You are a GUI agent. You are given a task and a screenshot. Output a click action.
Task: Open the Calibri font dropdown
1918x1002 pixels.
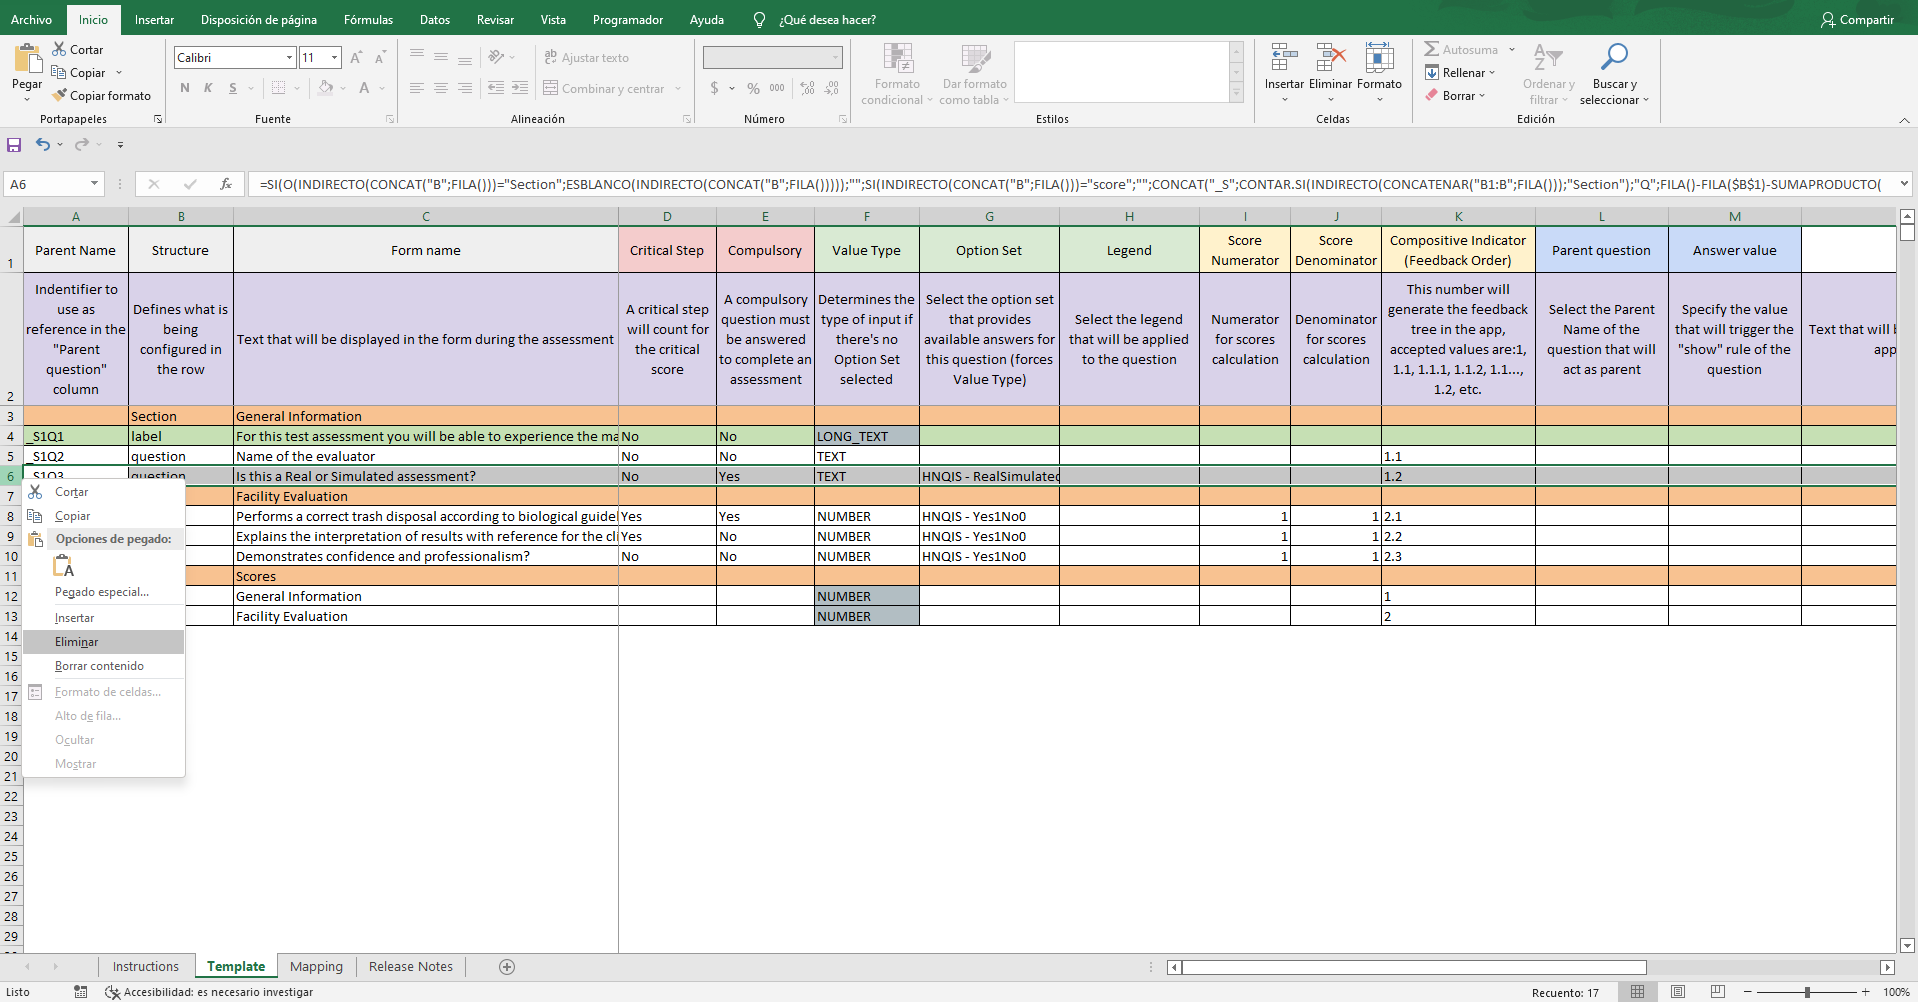pos(289,58)
